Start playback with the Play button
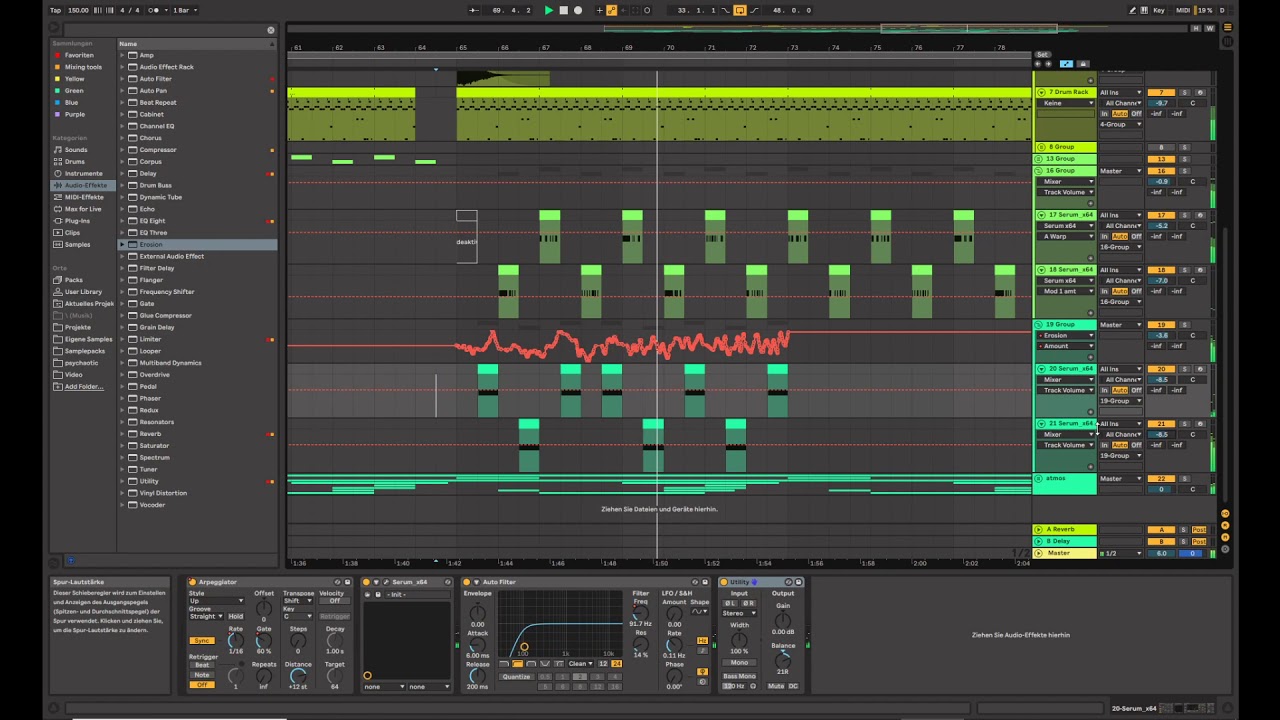The image size is (1280, 720). tap(548, 10)
